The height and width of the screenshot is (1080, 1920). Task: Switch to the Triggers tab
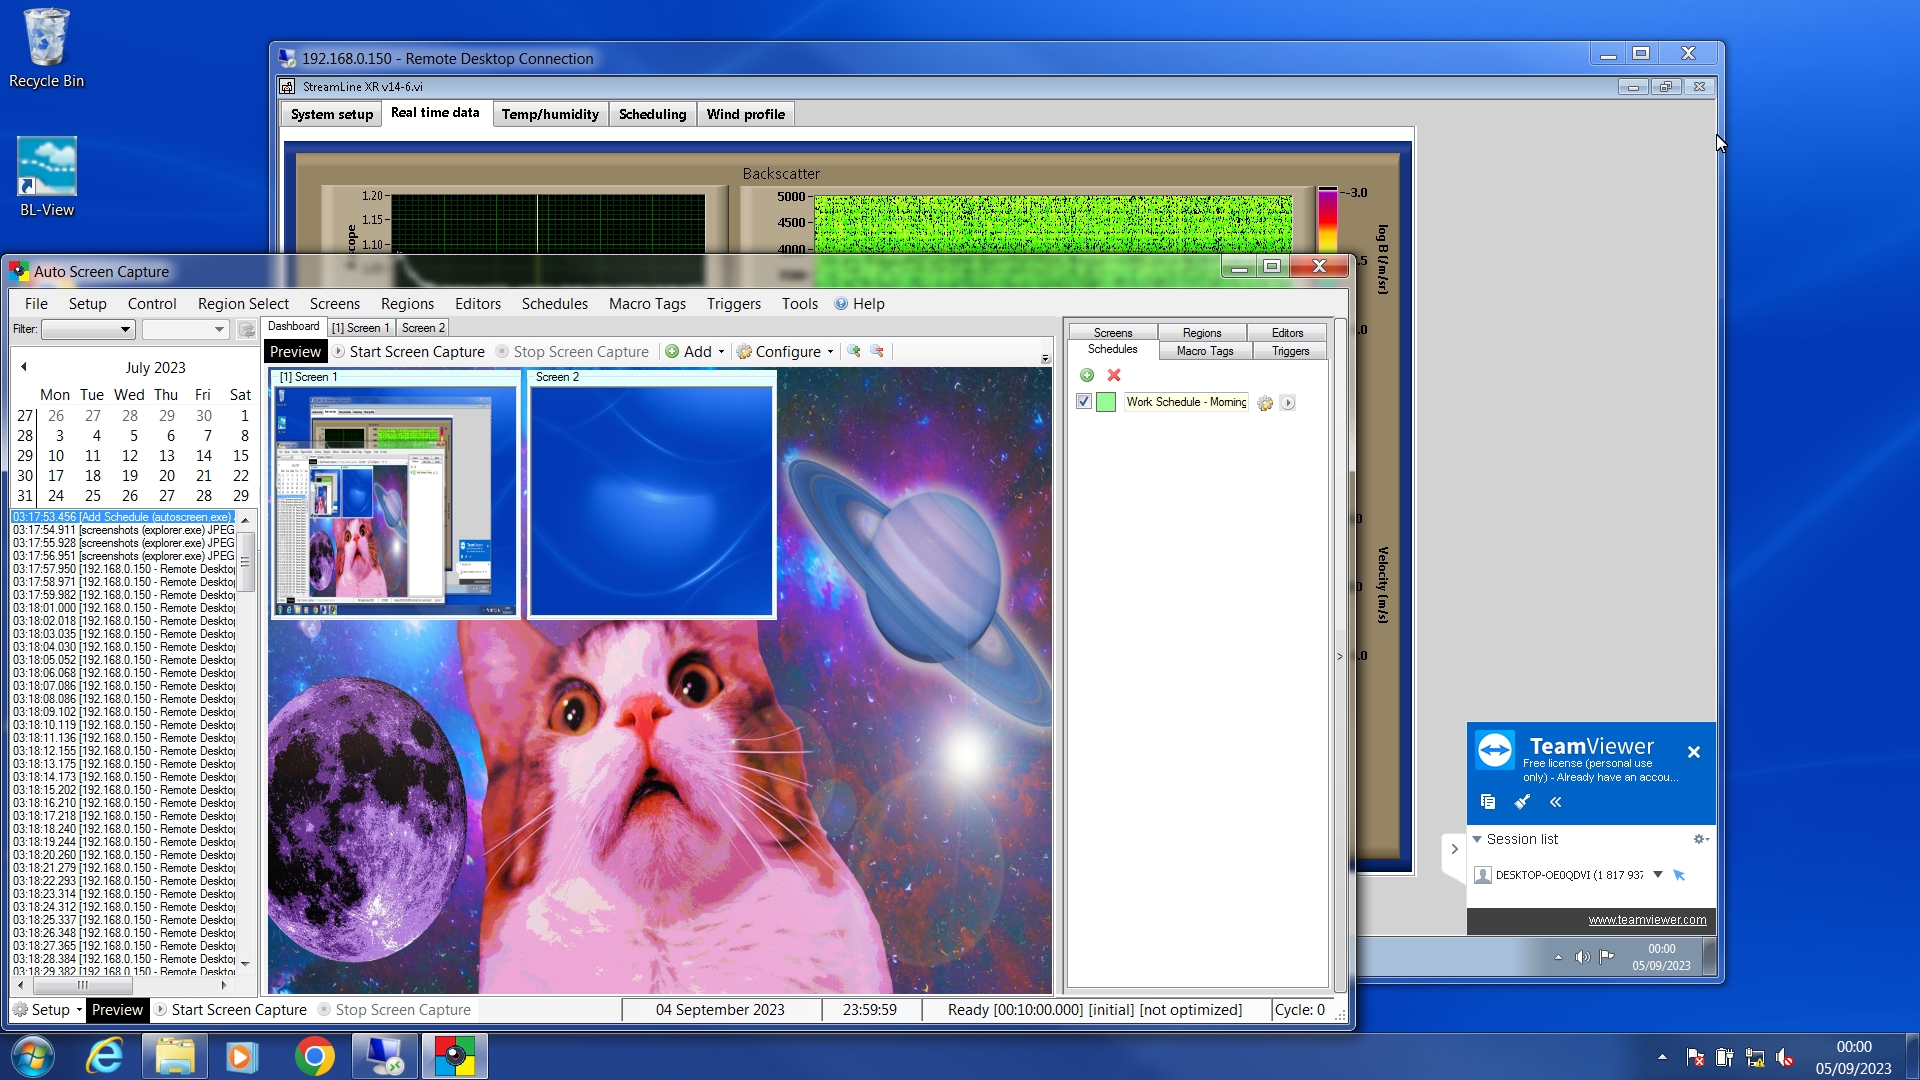pyautogui.click(x=1290, y=351)
